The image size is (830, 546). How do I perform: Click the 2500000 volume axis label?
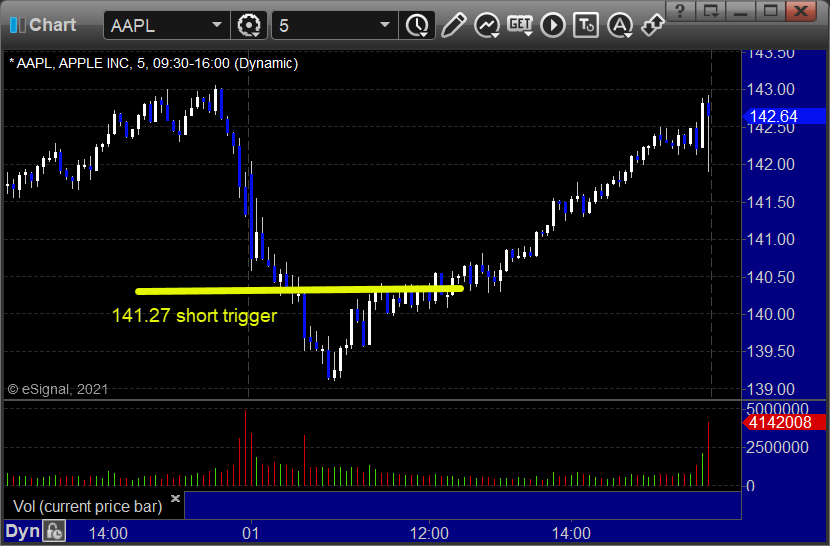click(x=777, y=447)
